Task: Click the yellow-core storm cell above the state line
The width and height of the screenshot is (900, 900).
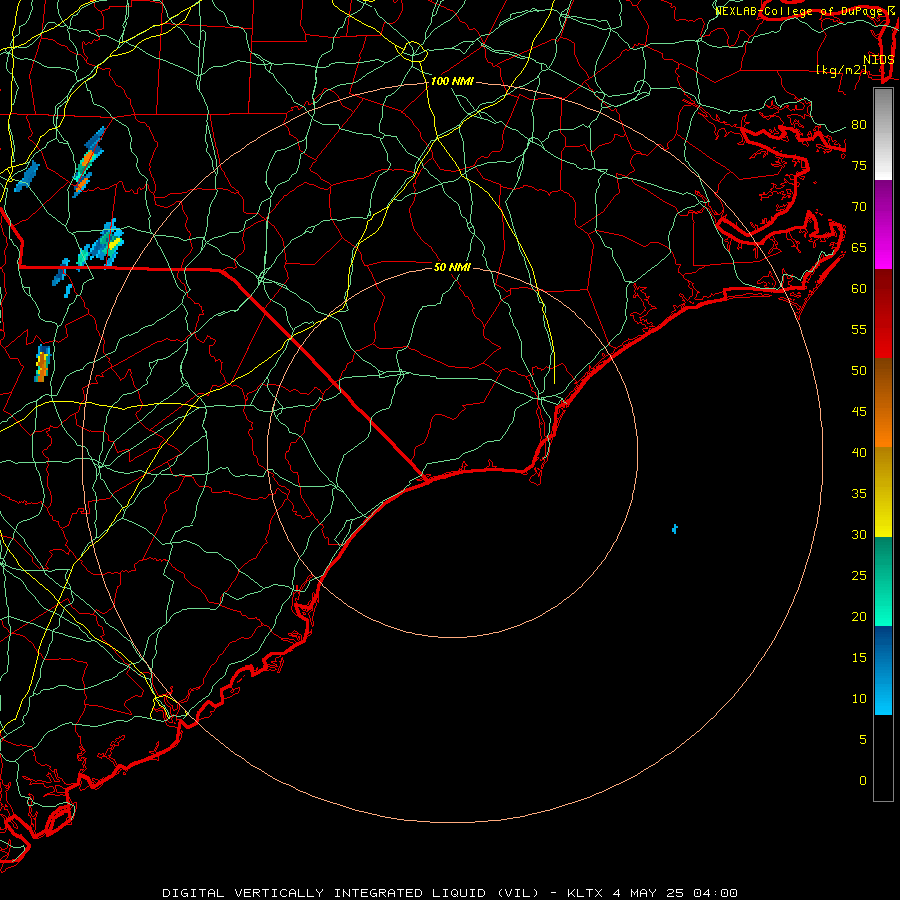Action: click(x=109, y=245)
